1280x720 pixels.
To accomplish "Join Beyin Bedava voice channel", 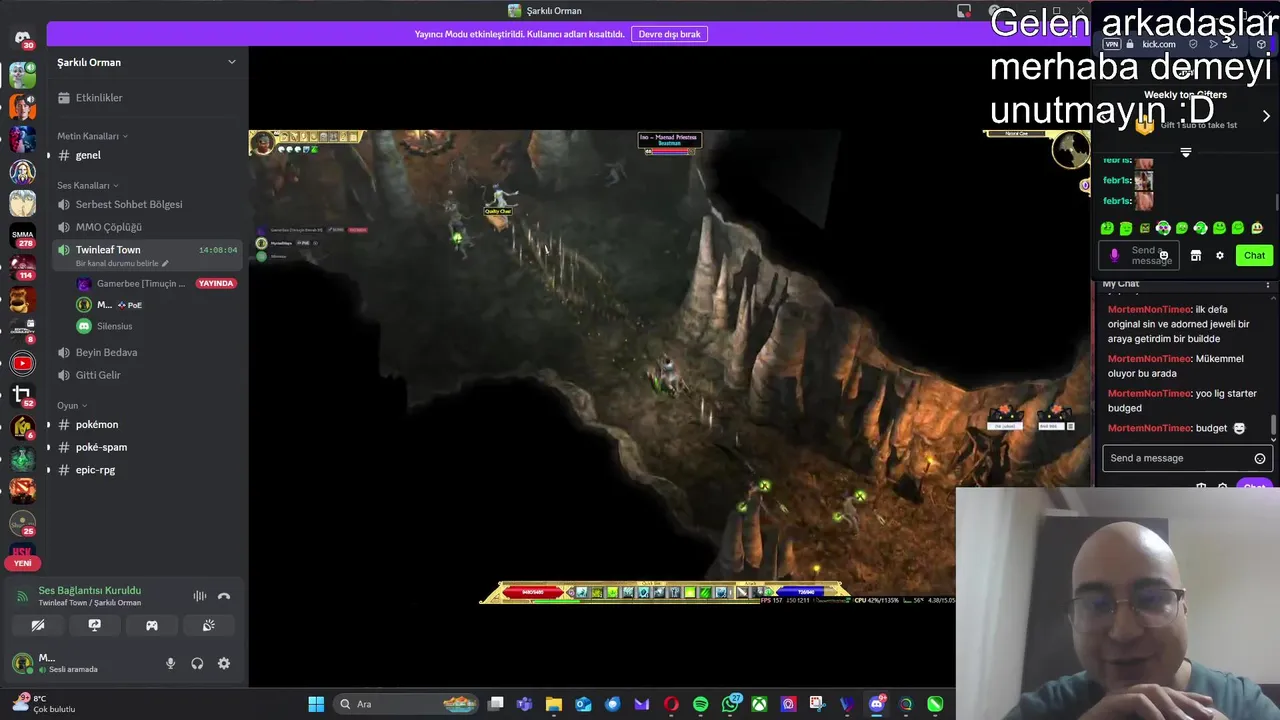I will click(147, 352).
